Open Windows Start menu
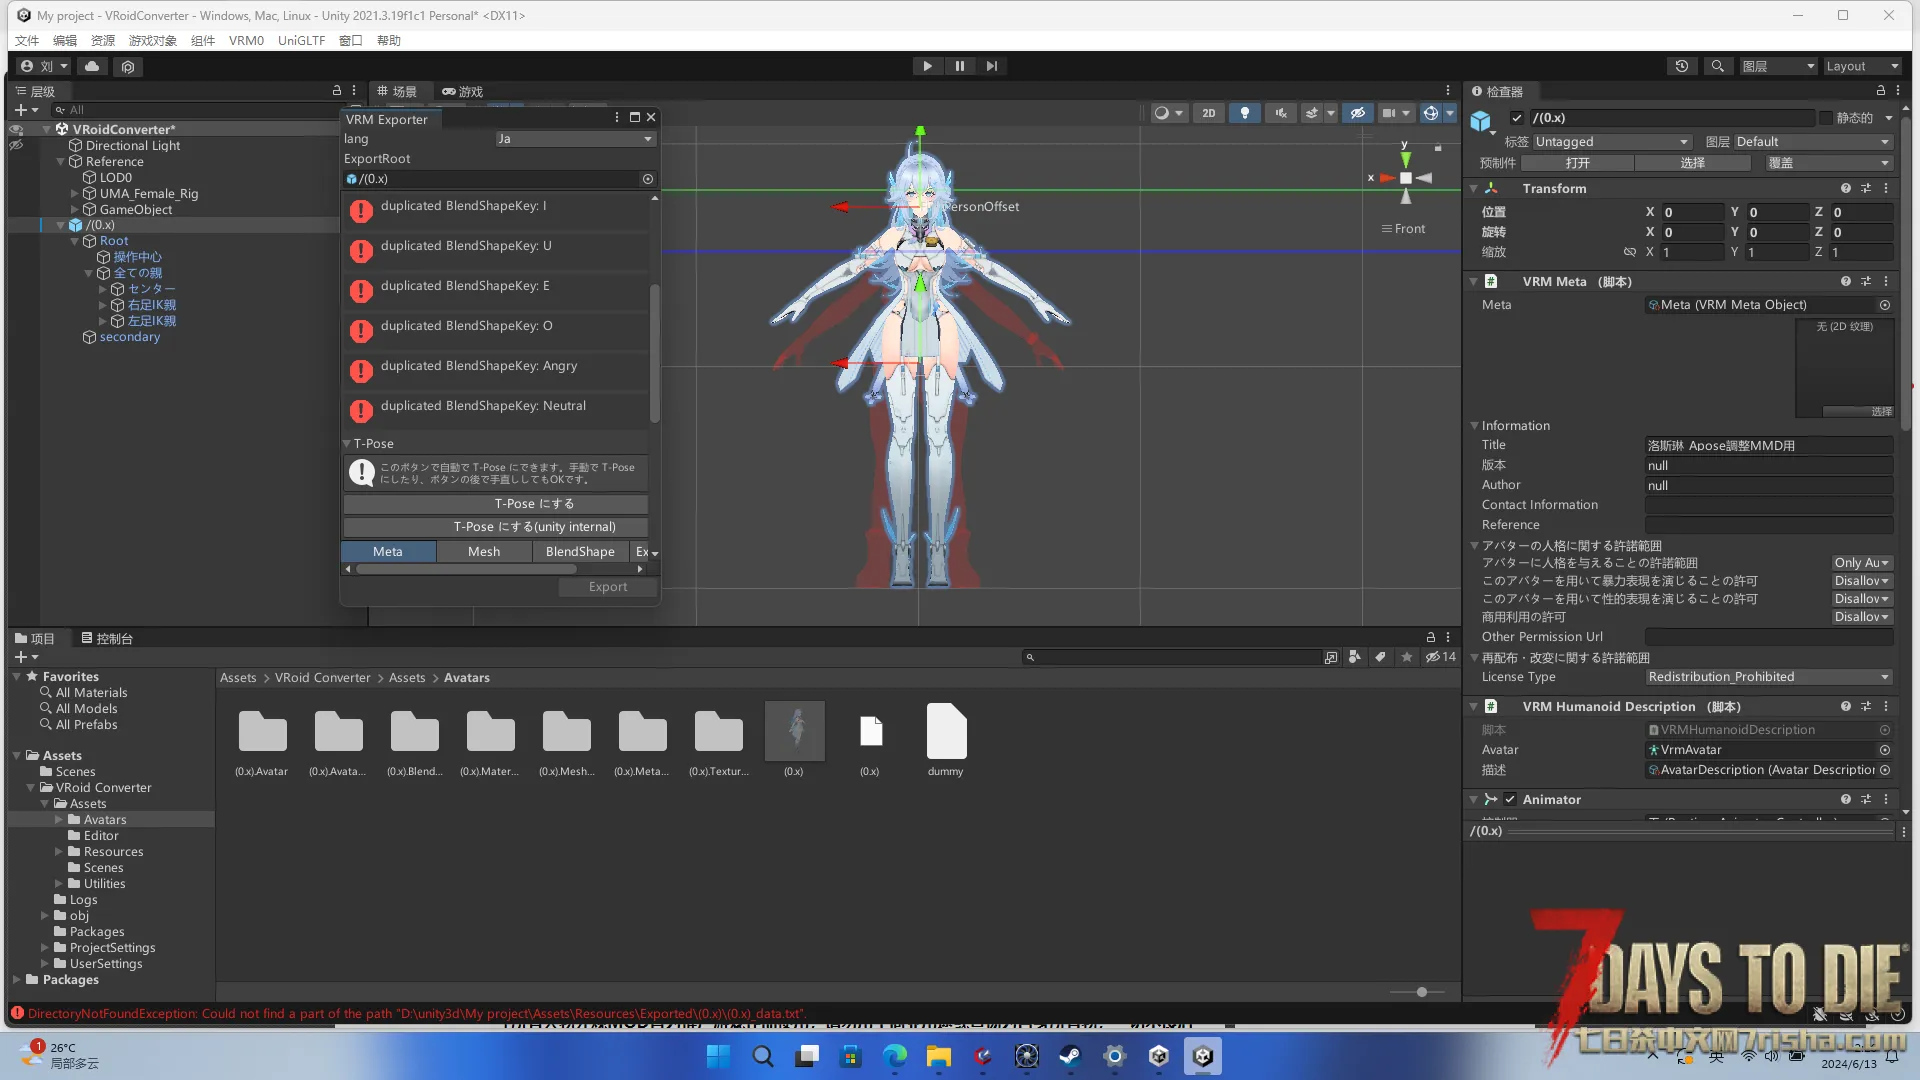Screen dimensions: 1920x1080 (x=718, y=1056)
